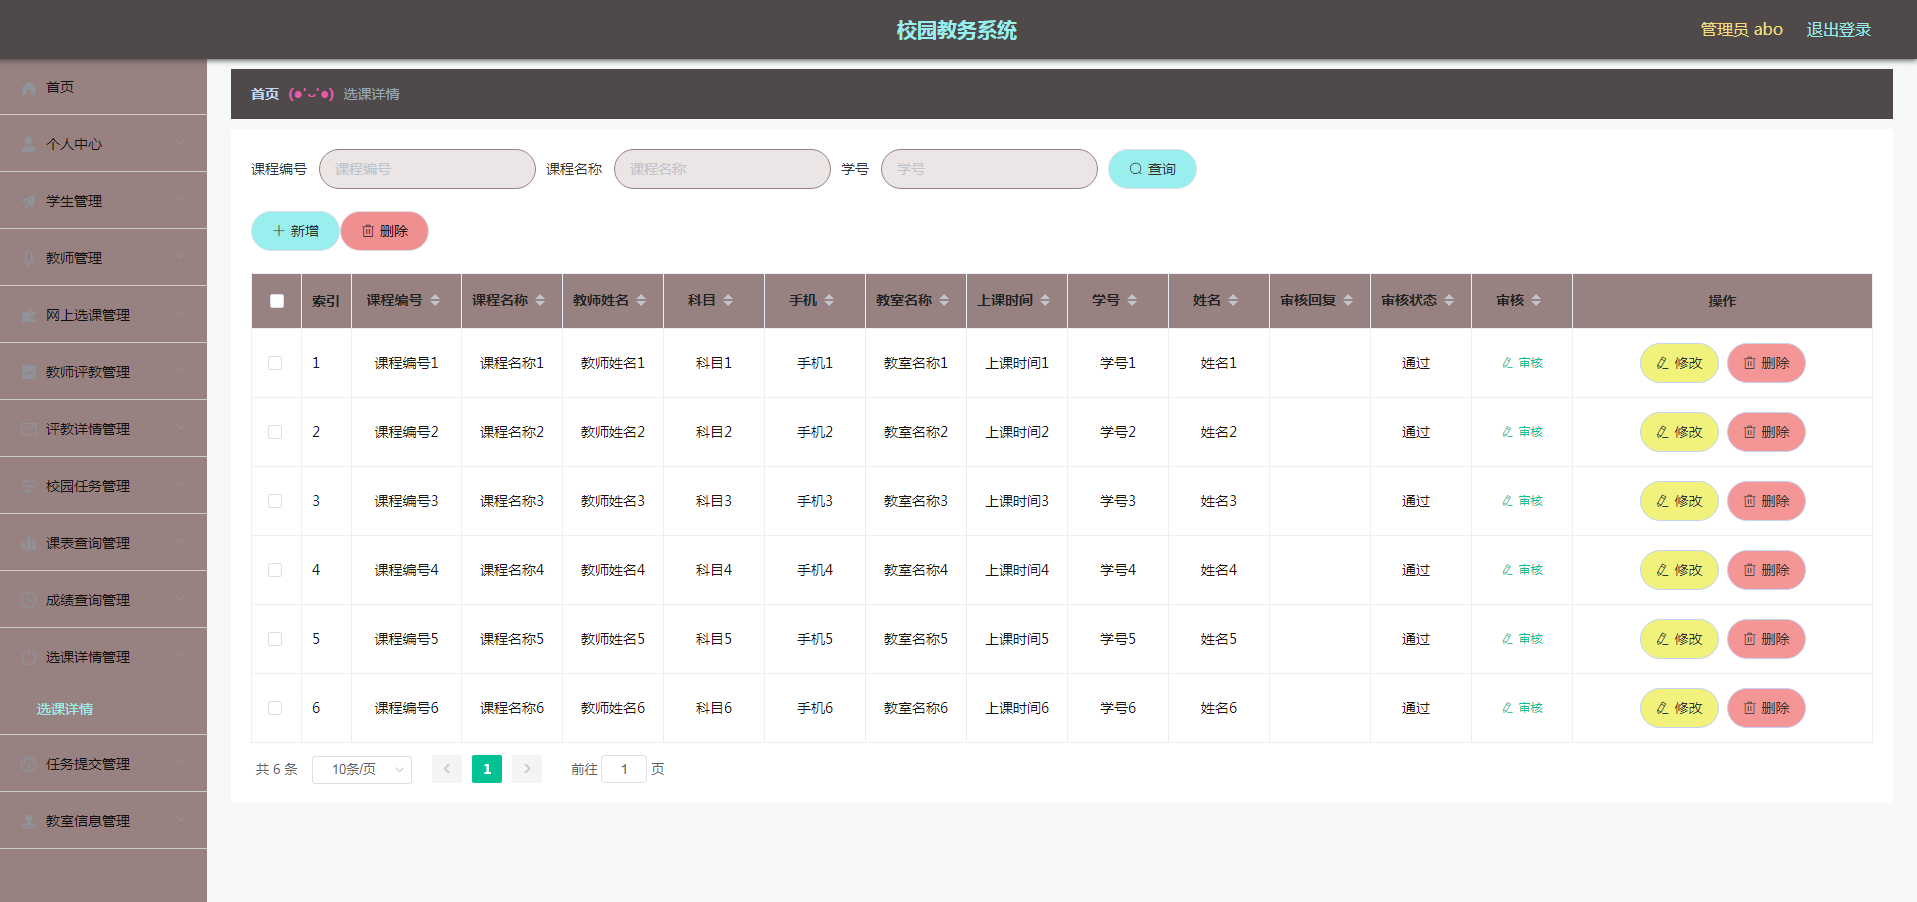The height and width of the screenshot is (902, 1917).
Task: Click the icon beside 教师评教管理
Action: [x=29, y=373]
